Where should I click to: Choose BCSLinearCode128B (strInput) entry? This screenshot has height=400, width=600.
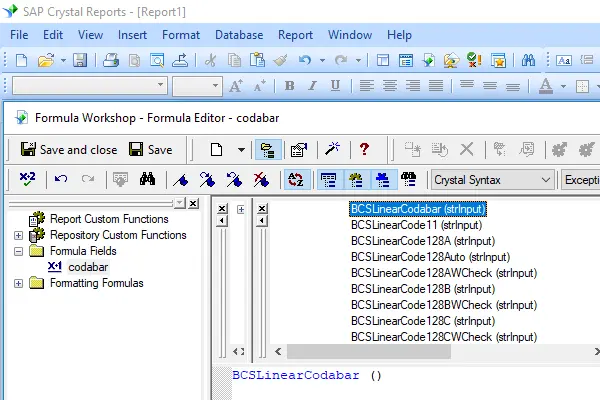(423, 289)
